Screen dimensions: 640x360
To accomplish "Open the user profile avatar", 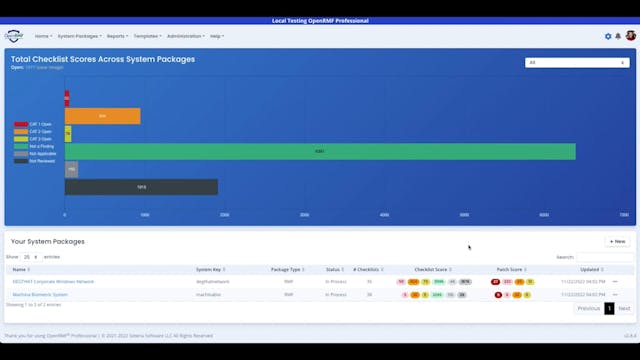I will pos(631,36).
